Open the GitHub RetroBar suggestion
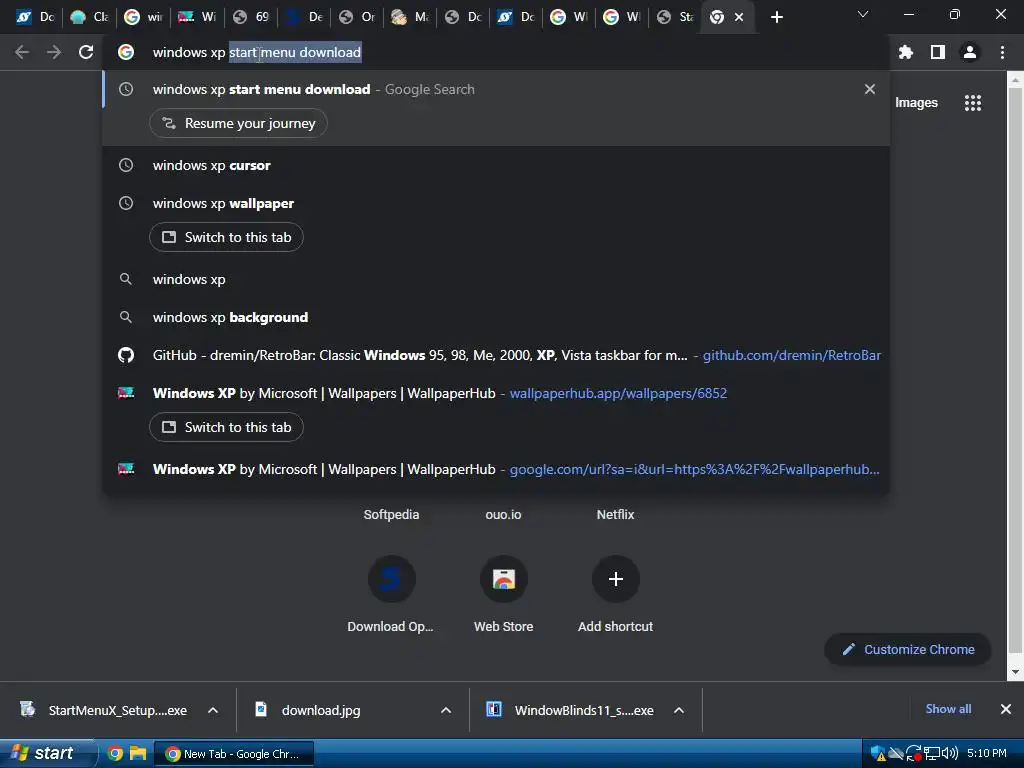This screenshot has height=768, width=1024. [x=496, y=355]
